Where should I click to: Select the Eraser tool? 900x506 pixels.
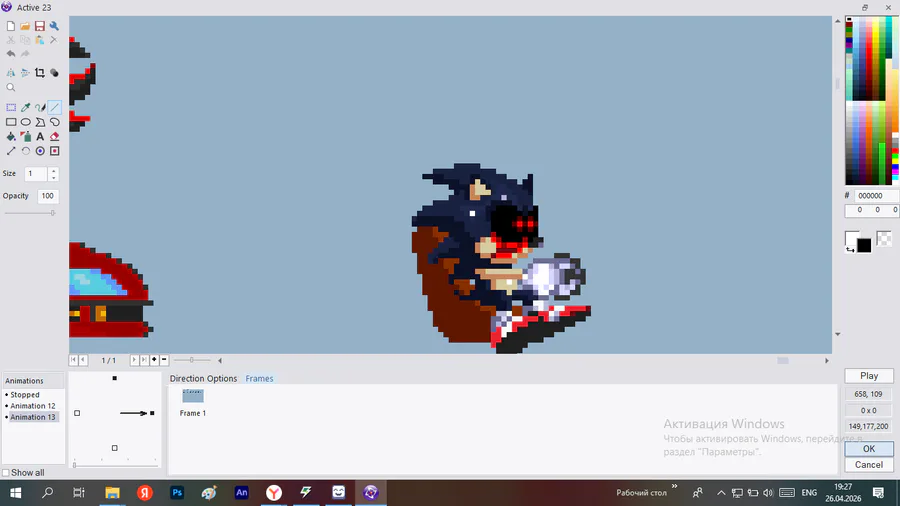click(x=55, y=137)
